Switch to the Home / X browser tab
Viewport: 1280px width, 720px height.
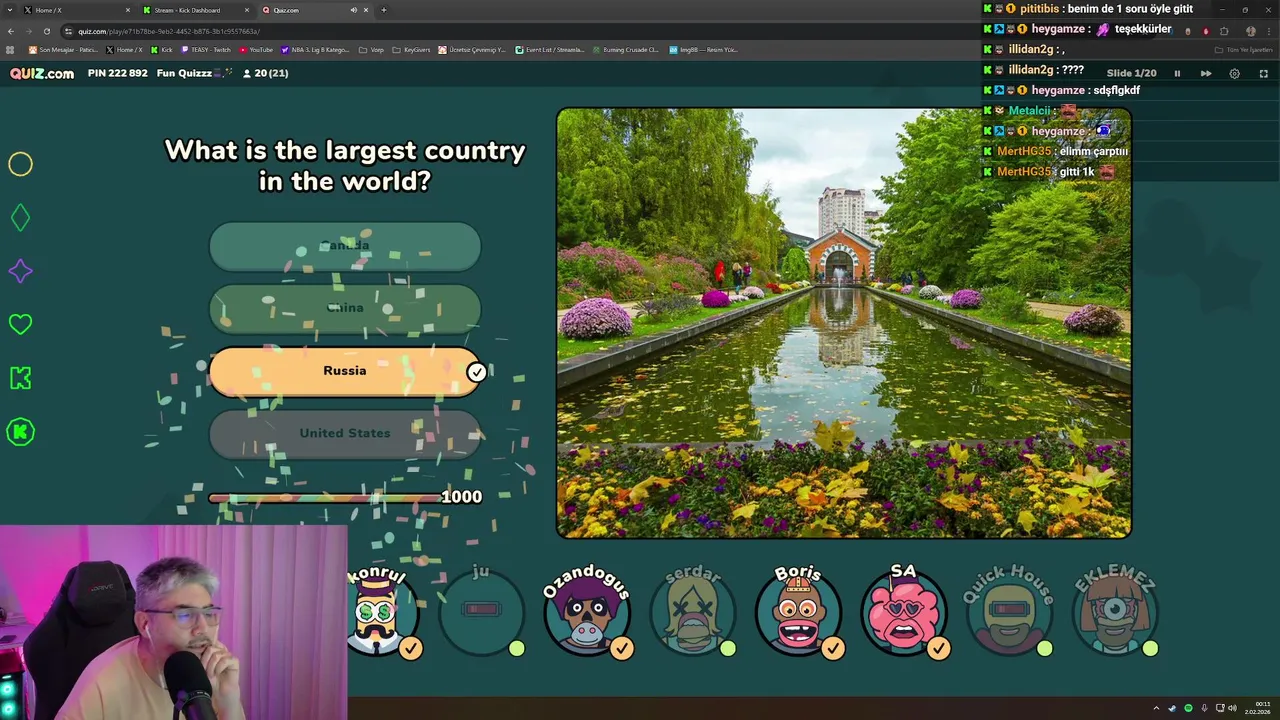click(x=75, y=10)
